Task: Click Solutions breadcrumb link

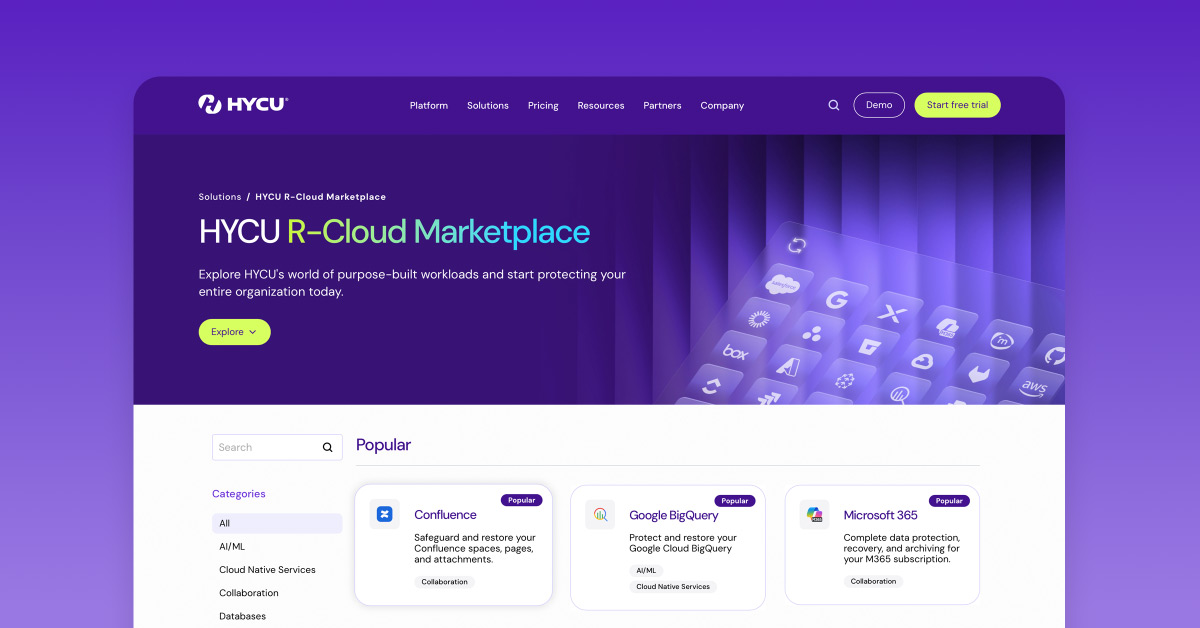Action: [x=220, y=197]
